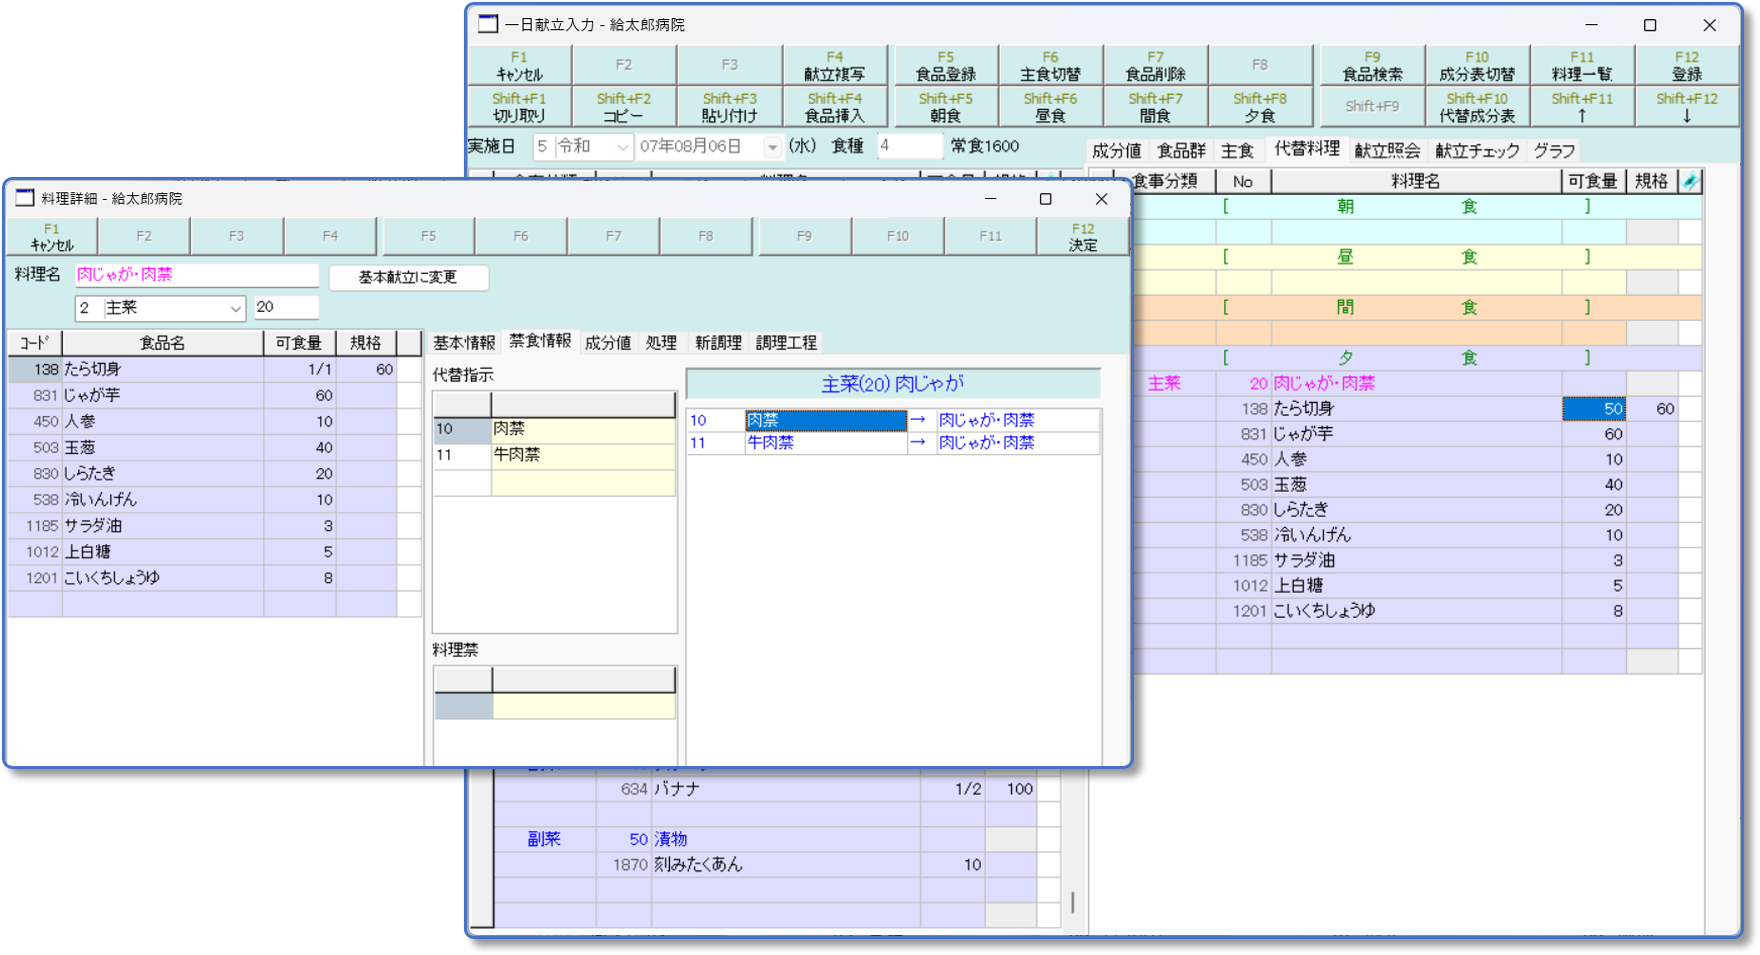The image size is (1760, 955).
Task: Click F4 献立複写 function button
Action: pyautogui.click(x=834, y=66)
